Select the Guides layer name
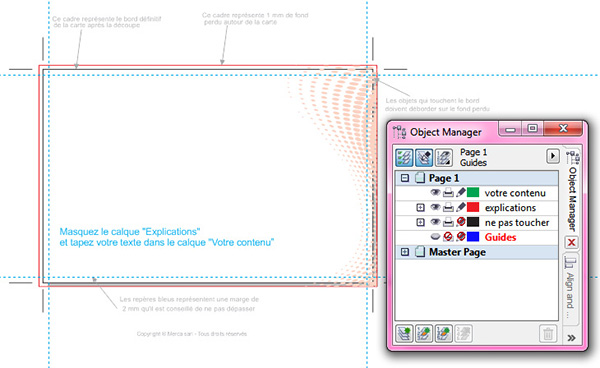 [x=501, y=237]
